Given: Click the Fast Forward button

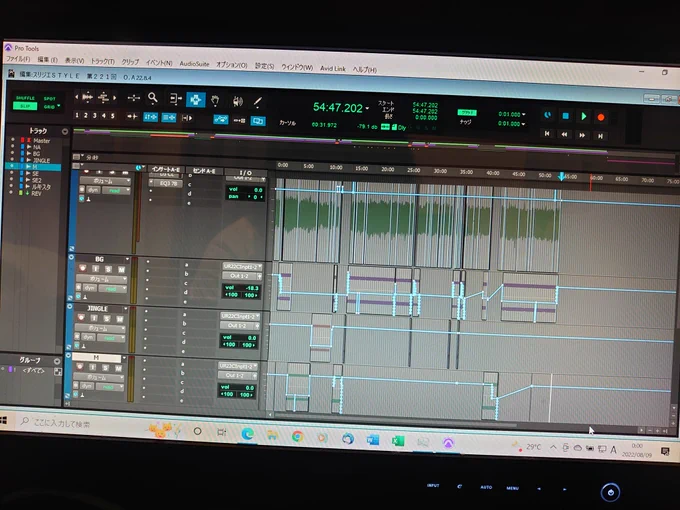Looking at the screenshot, I should (582, 135).
